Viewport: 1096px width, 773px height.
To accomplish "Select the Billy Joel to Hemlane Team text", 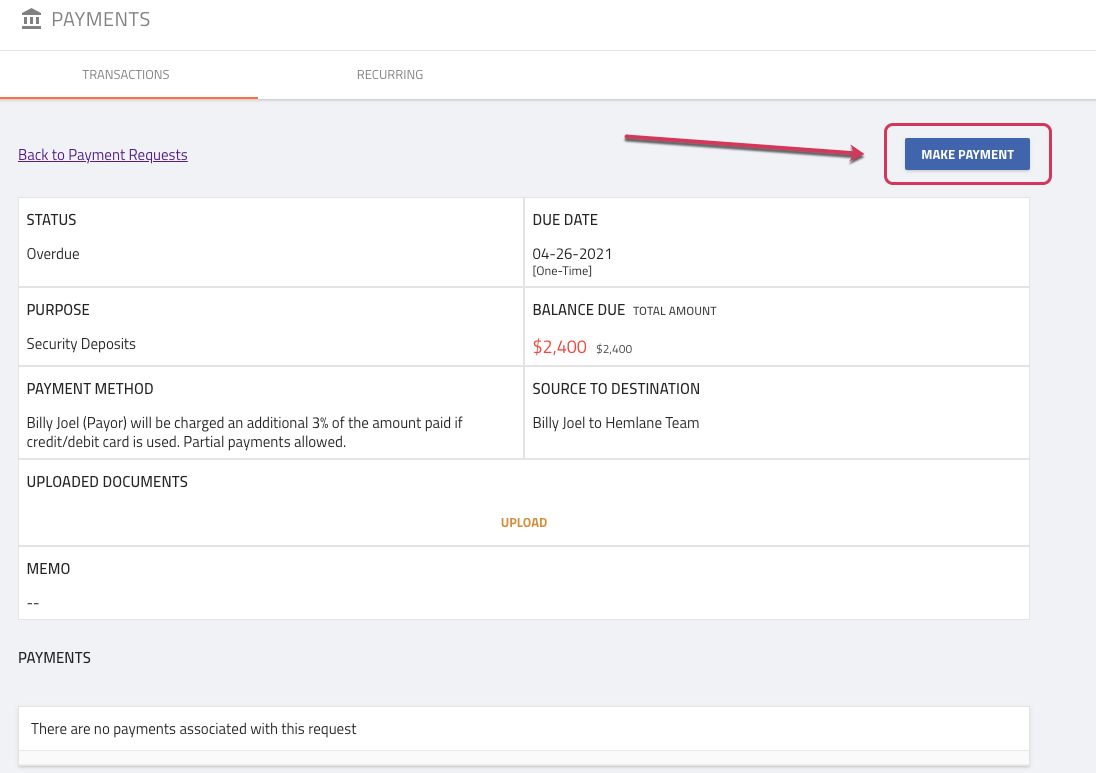I will 616,423.
